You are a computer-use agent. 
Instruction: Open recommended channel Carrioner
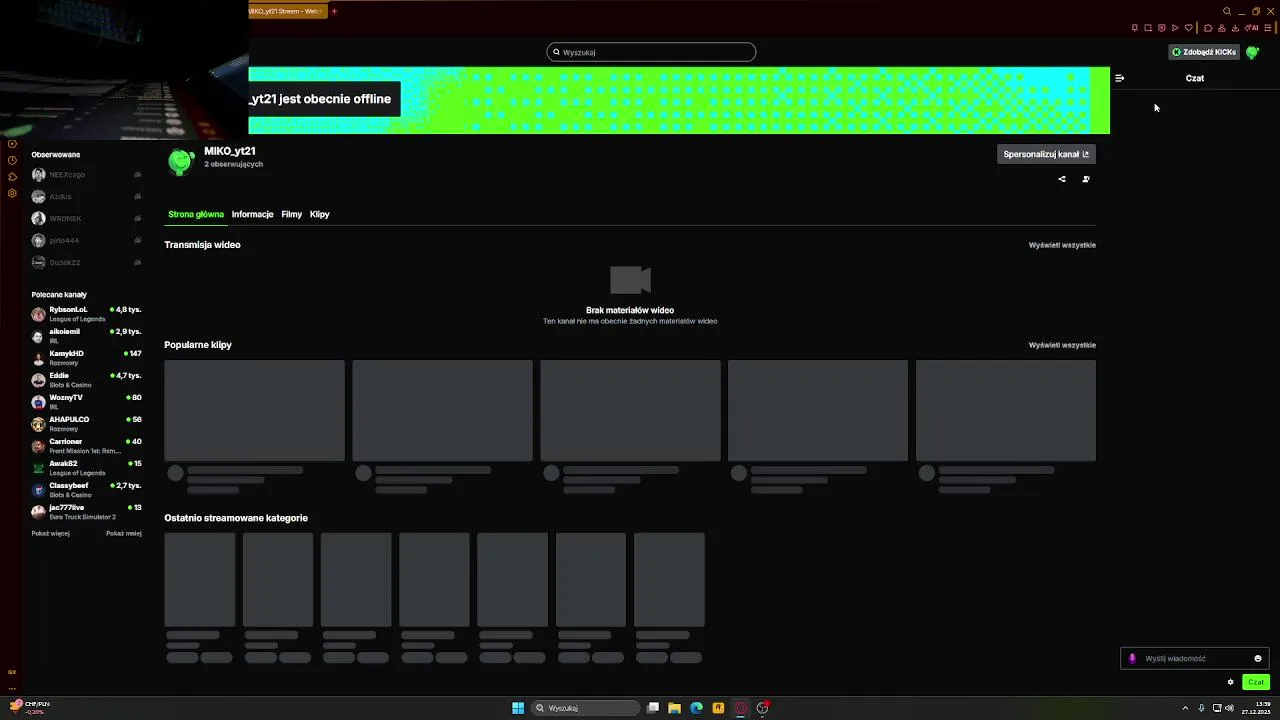click(86, 446)
